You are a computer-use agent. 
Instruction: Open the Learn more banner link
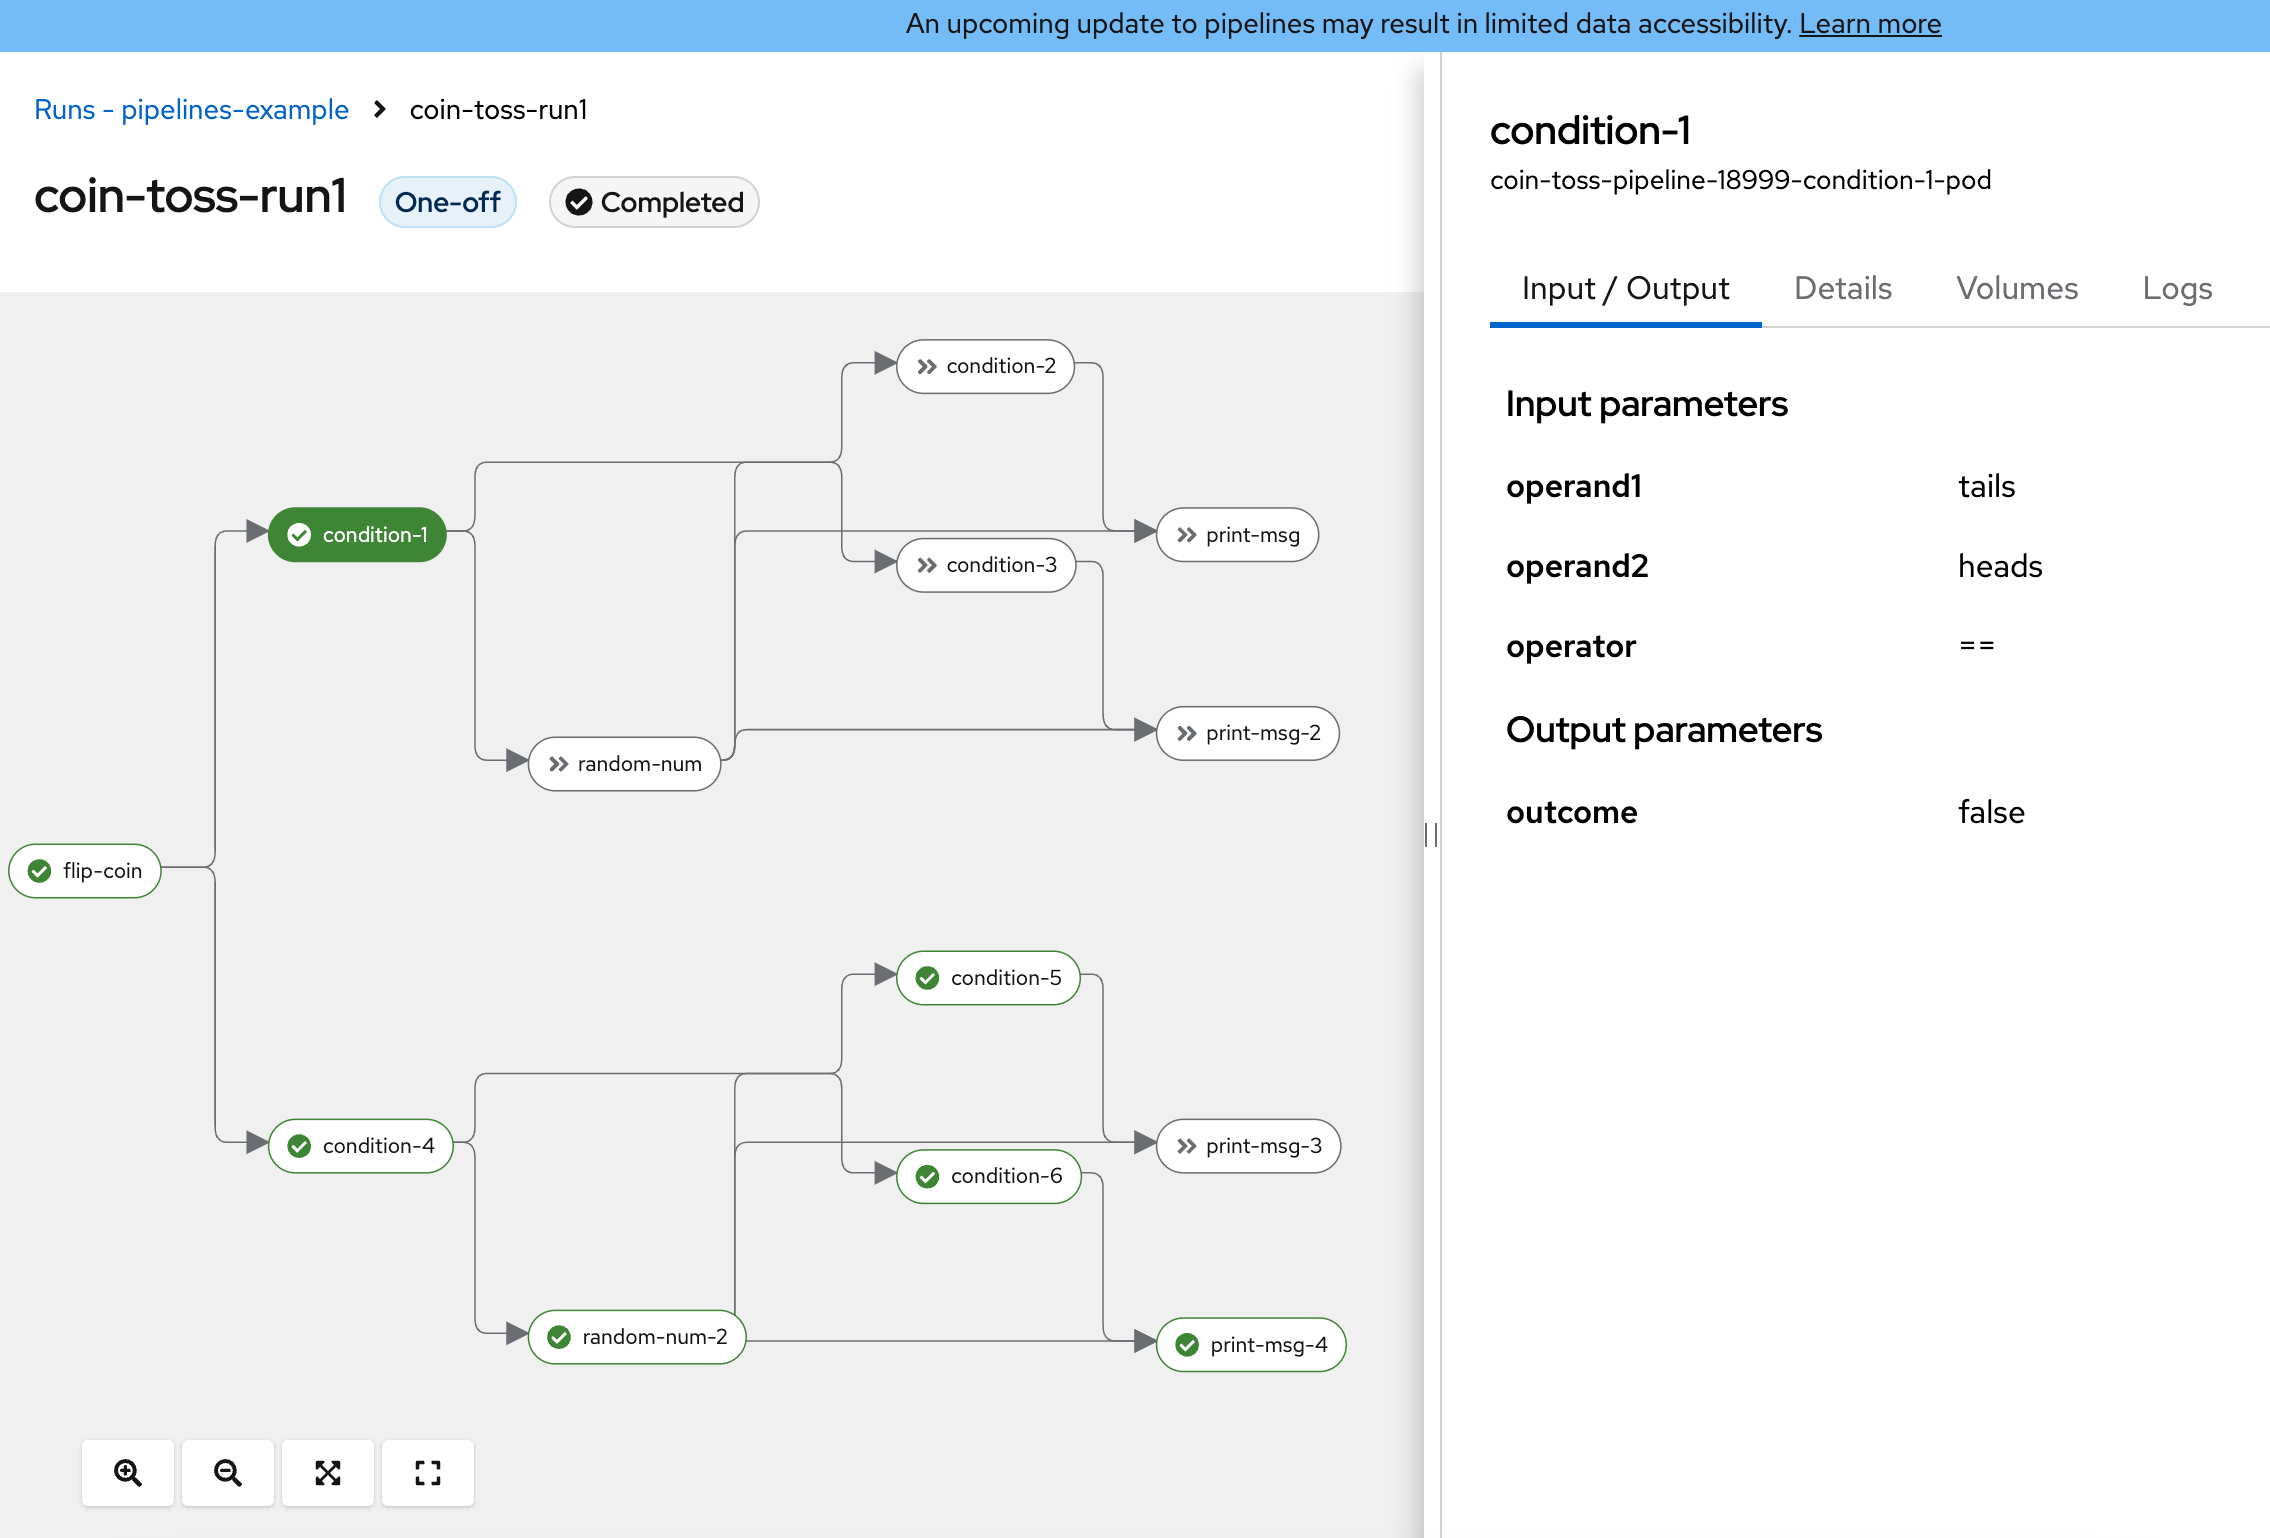click(x=1870, y=24)
